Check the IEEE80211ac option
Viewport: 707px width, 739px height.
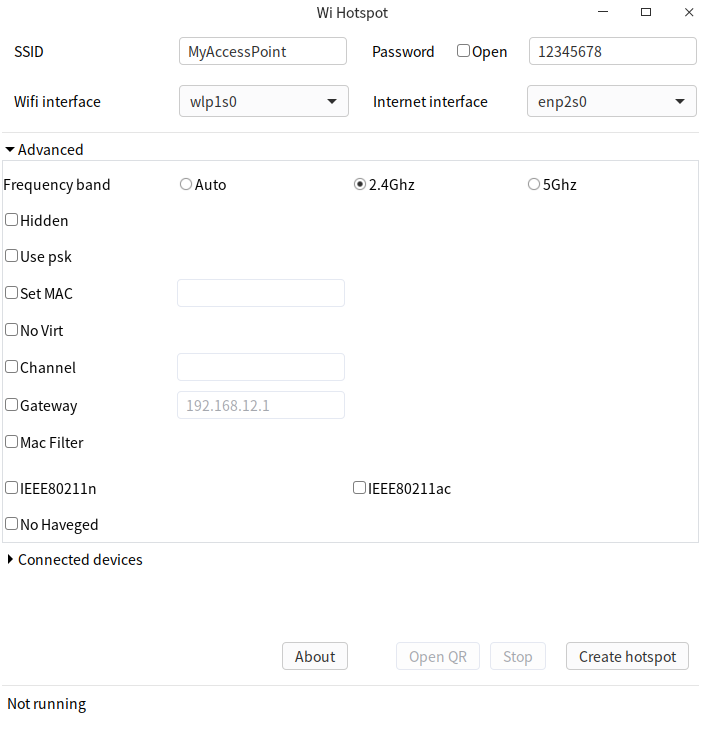[359, 488]
